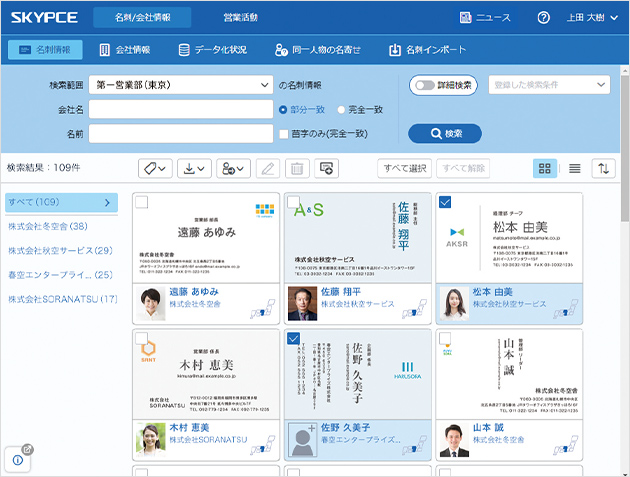
Task: Click relationship map icon for 木村 恵美
Action: pos(263,445)
